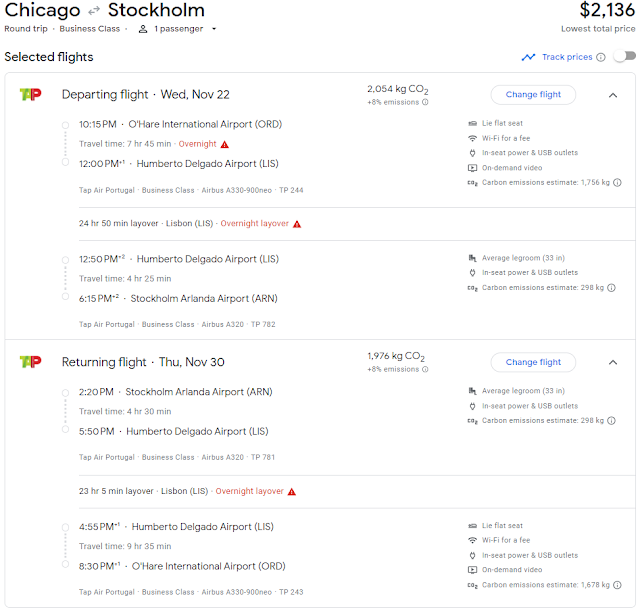Click red warning icon beside Overnight travel time
This screenshot has height=613, width=640.
pyautogui.click(x=224, y=144)
